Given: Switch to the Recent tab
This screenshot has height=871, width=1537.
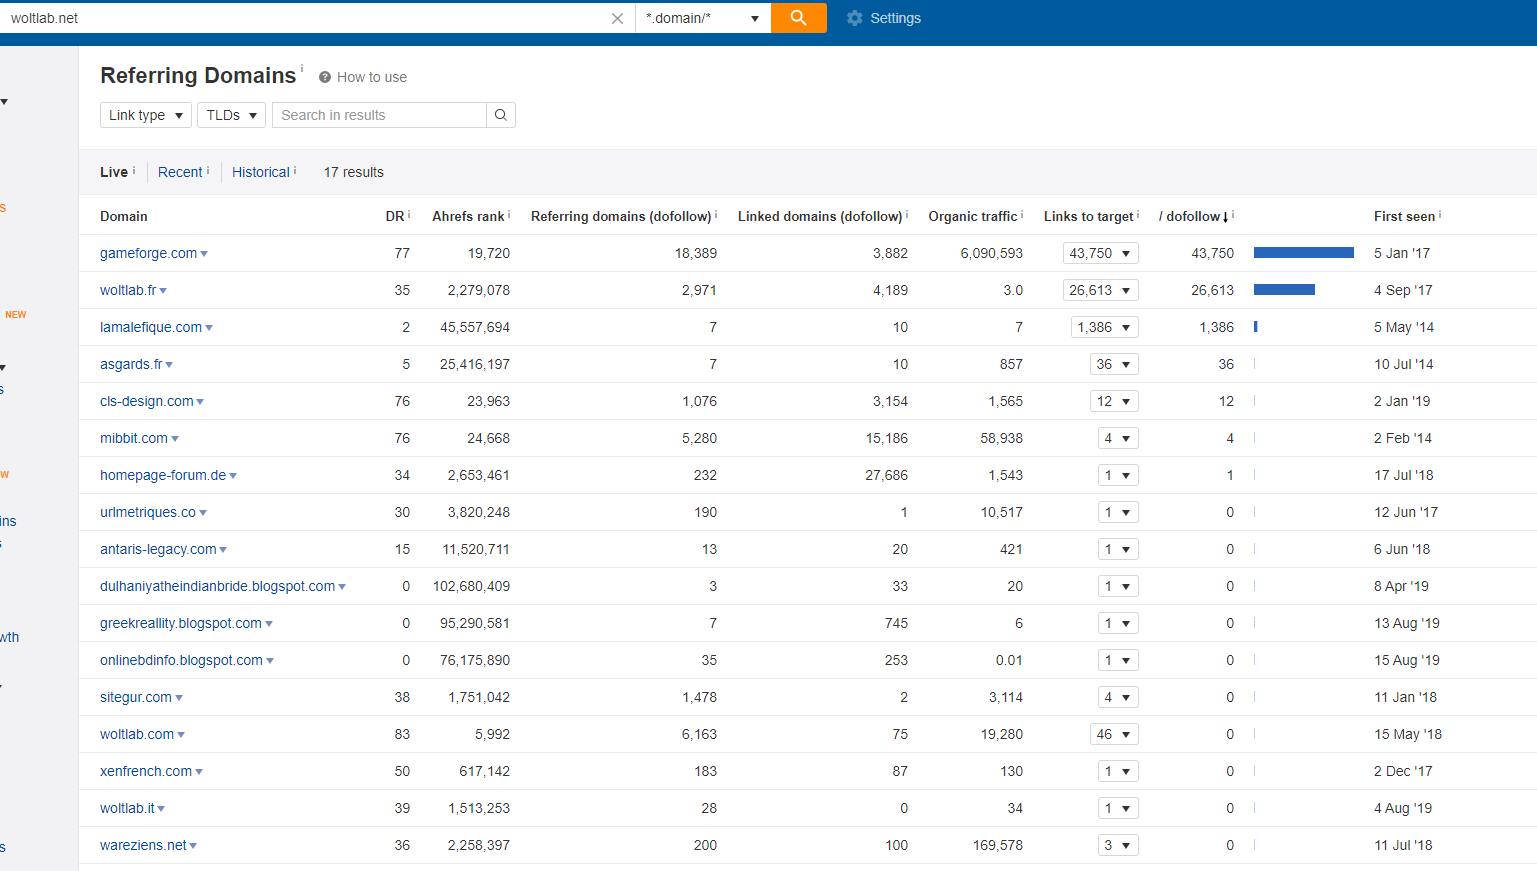Looking at the screenshot, I should coord(180,172).
